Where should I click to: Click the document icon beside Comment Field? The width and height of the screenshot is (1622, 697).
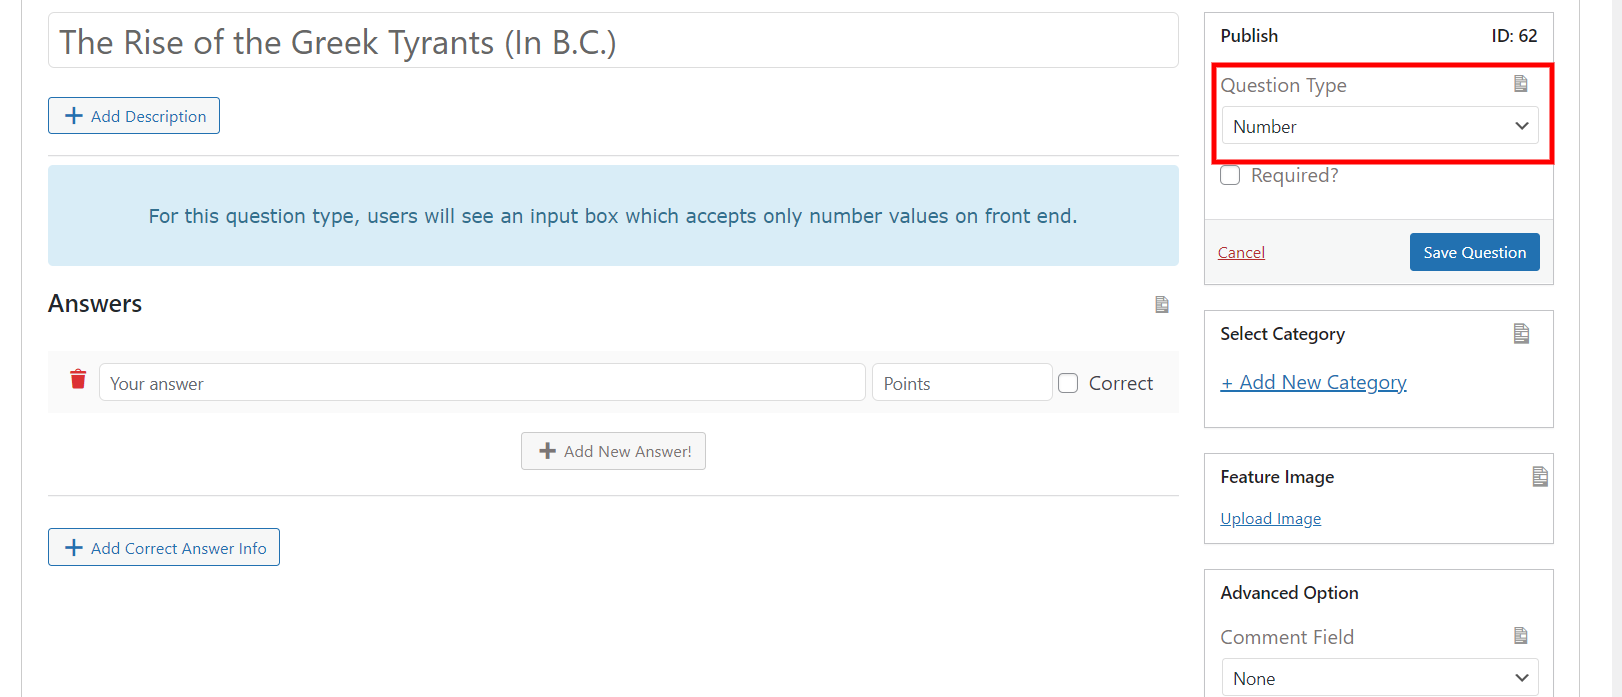click(1520, 636)
